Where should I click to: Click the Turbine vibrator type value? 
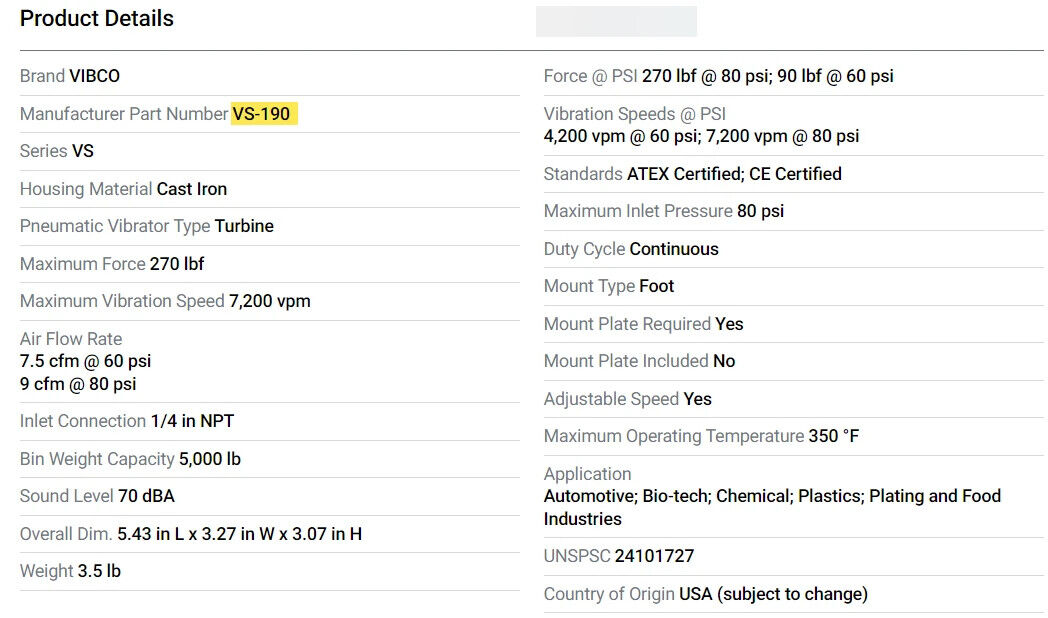tap(244, 226)
